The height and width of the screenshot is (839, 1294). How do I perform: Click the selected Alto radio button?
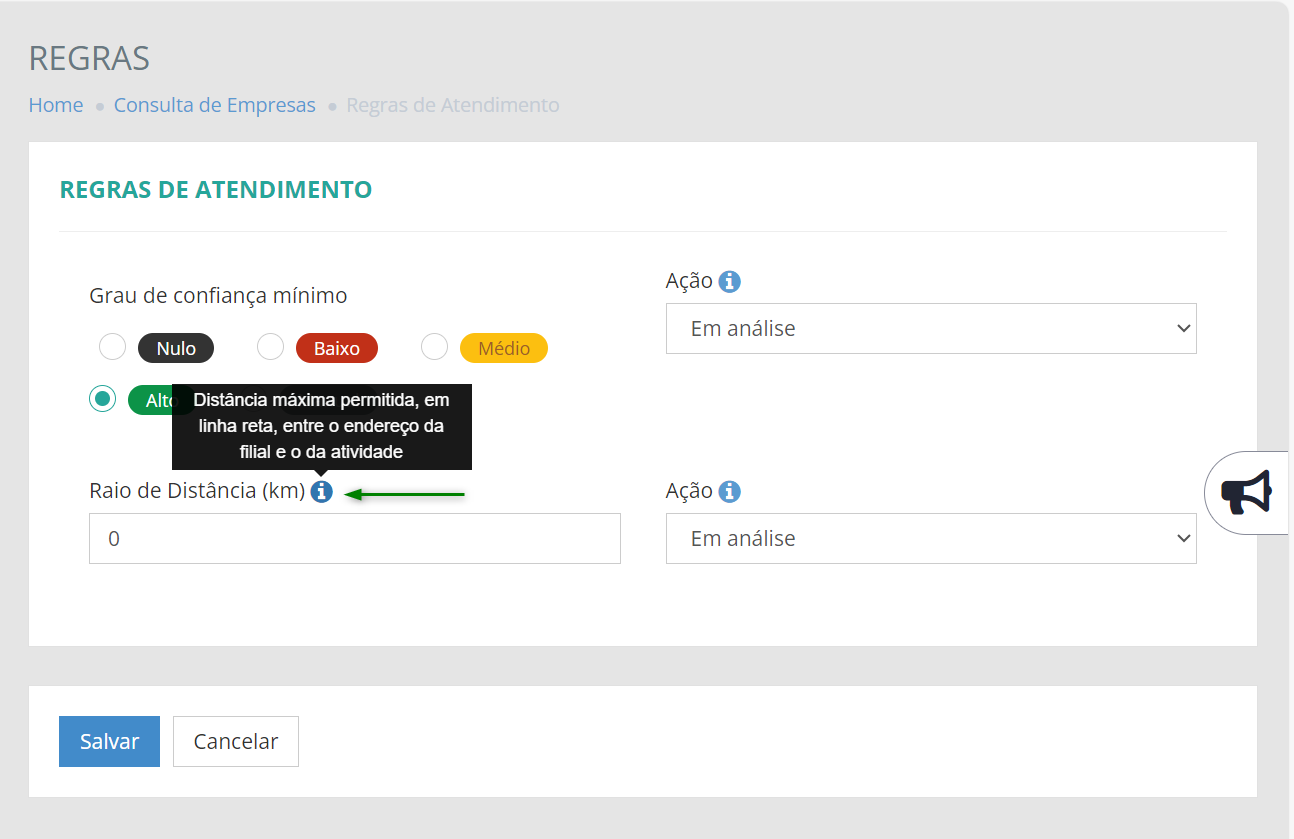click(x=102, y=398)
